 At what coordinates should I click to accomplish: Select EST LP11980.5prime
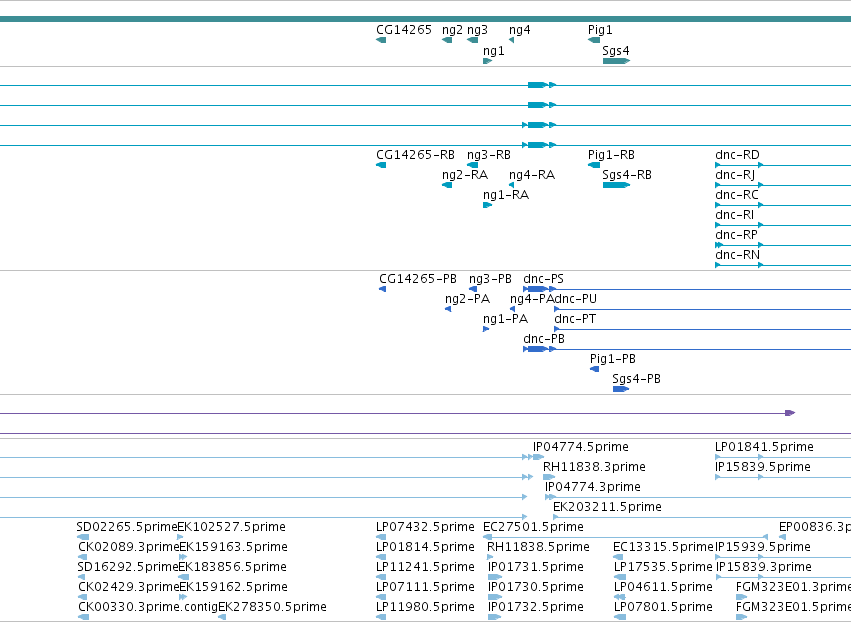[381, 617]
